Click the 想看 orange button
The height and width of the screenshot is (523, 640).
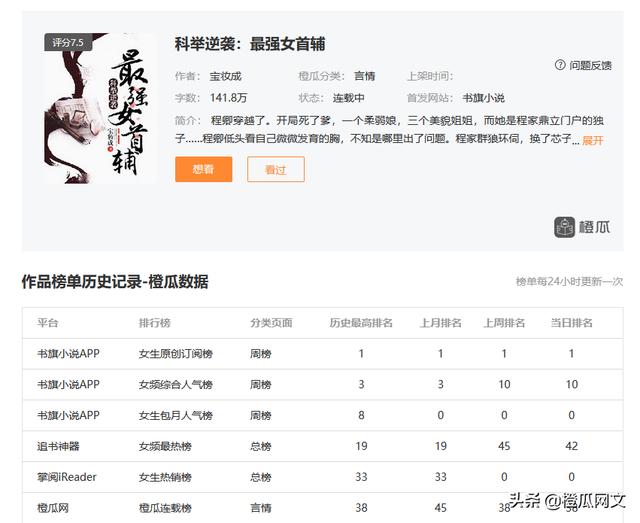(204, 169)
